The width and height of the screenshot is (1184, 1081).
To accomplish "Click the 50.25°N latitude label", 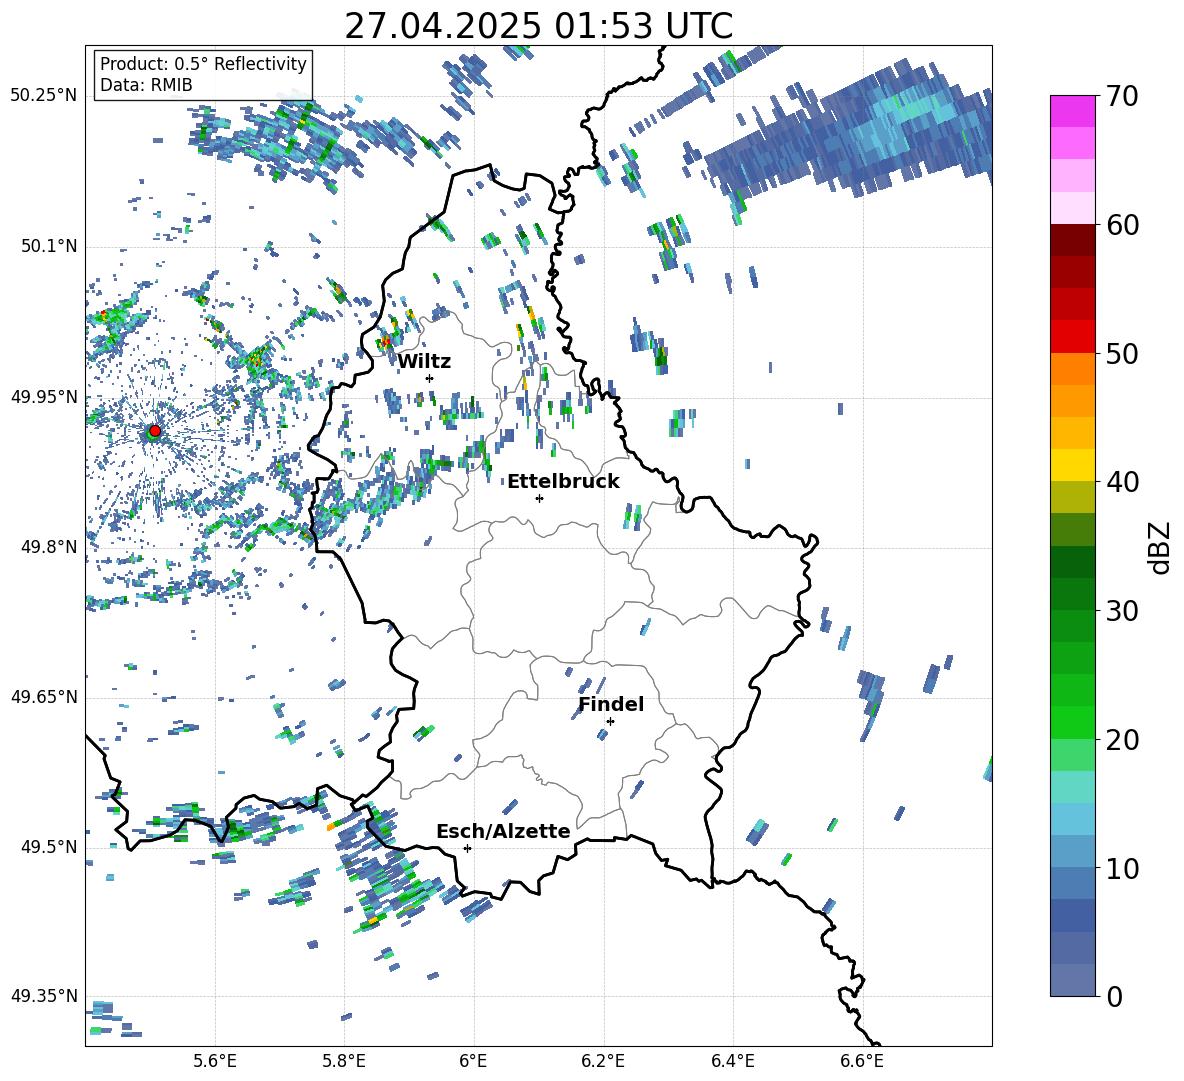I will pos(44,96).
